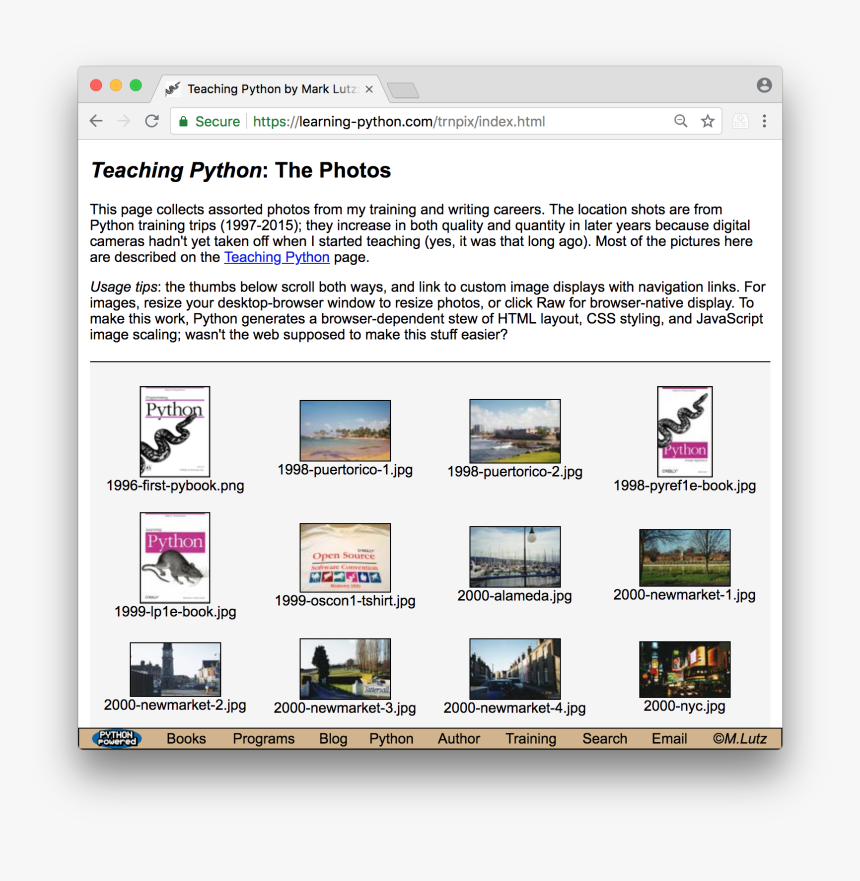Open the 2000-newmarket-3.jpg thumbnail
Image resolution: width=860 pixels, height=881 pixels.
[x=345, y=669]
